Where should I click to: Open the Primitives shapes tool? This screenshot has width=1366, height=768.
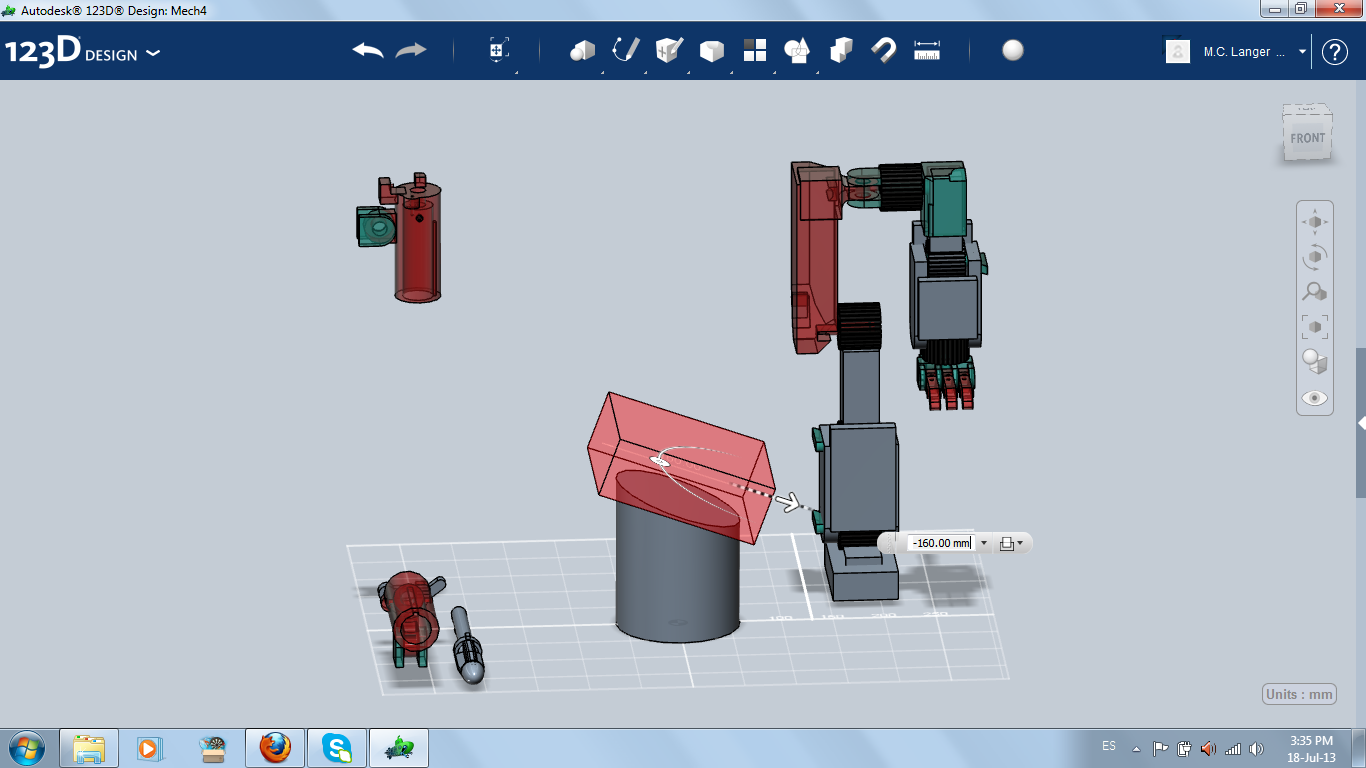tap(584, 50)
